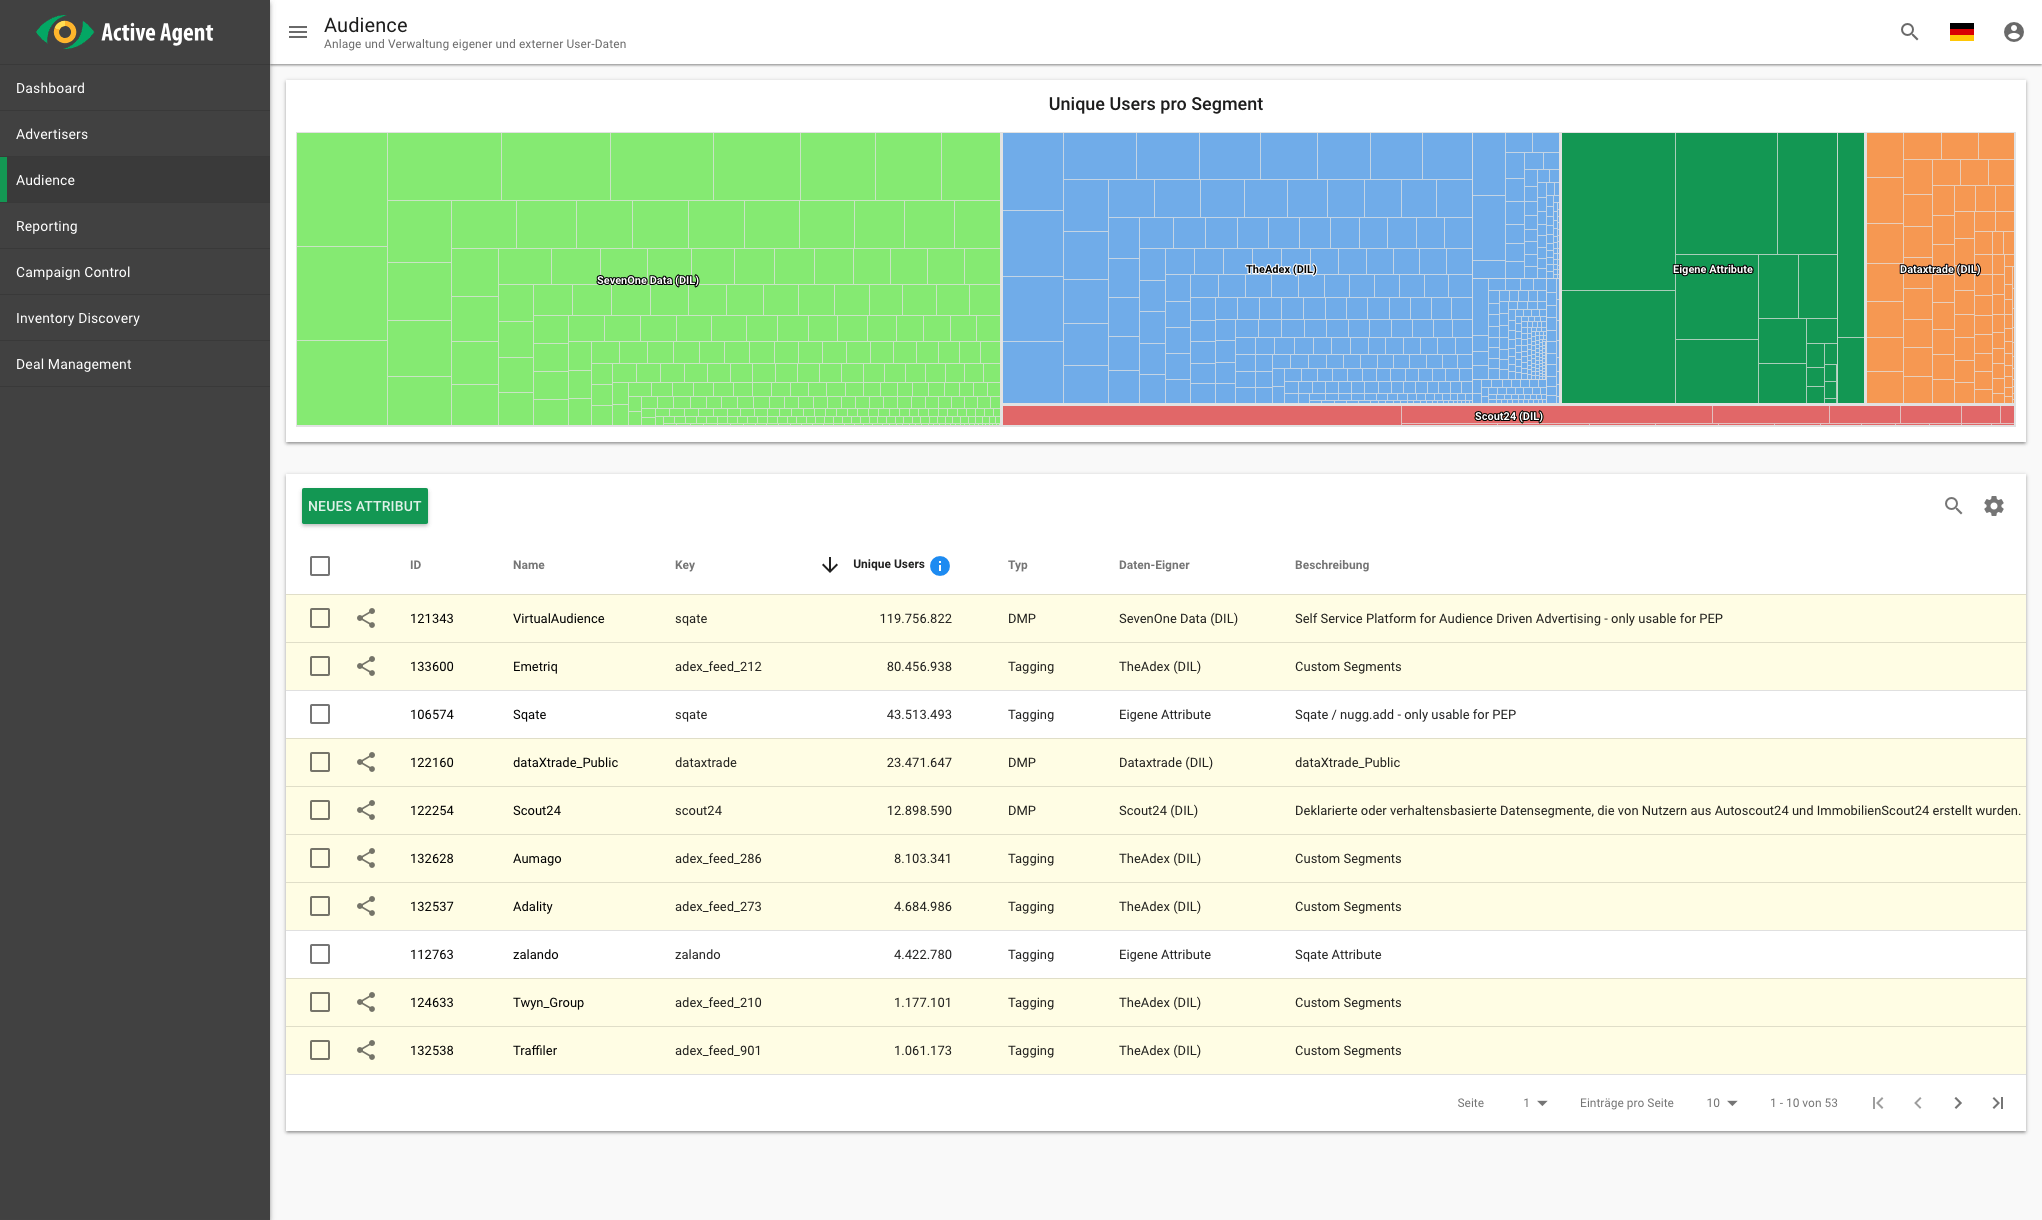The image size is (2042, 1220).
Task: Change Einträge pro Seite value
Action: pyautogui.click(x=1720, y=1102)
